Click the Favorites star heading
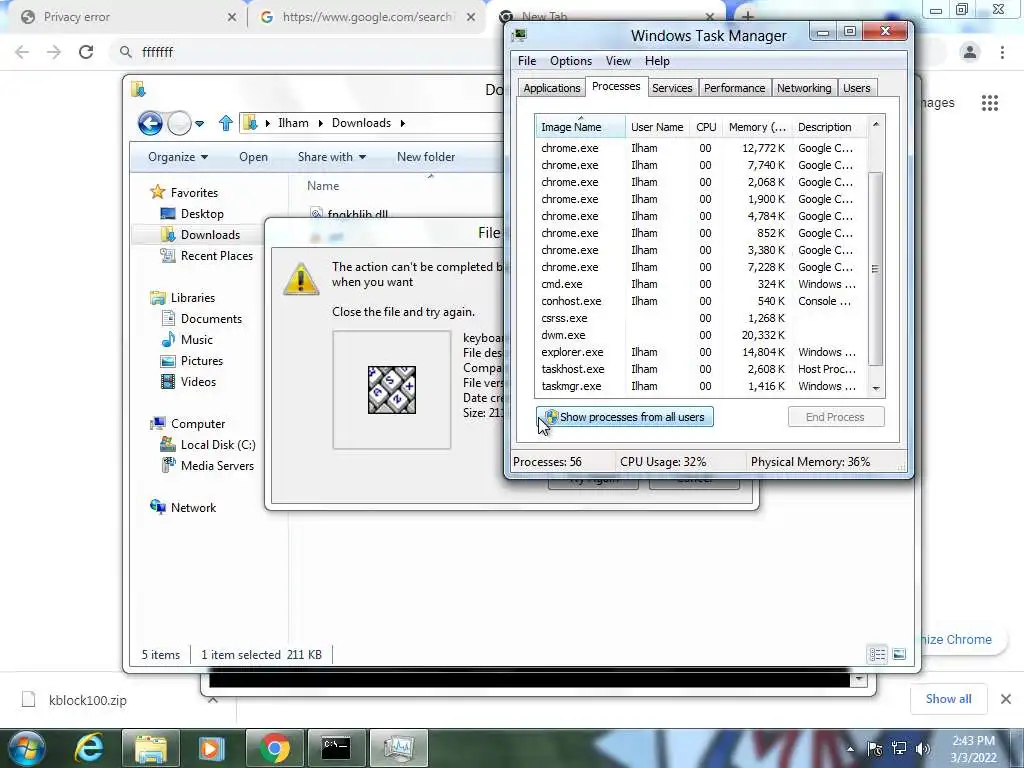Viewport: 1024px width, 768px height. (x=157, y=192)
